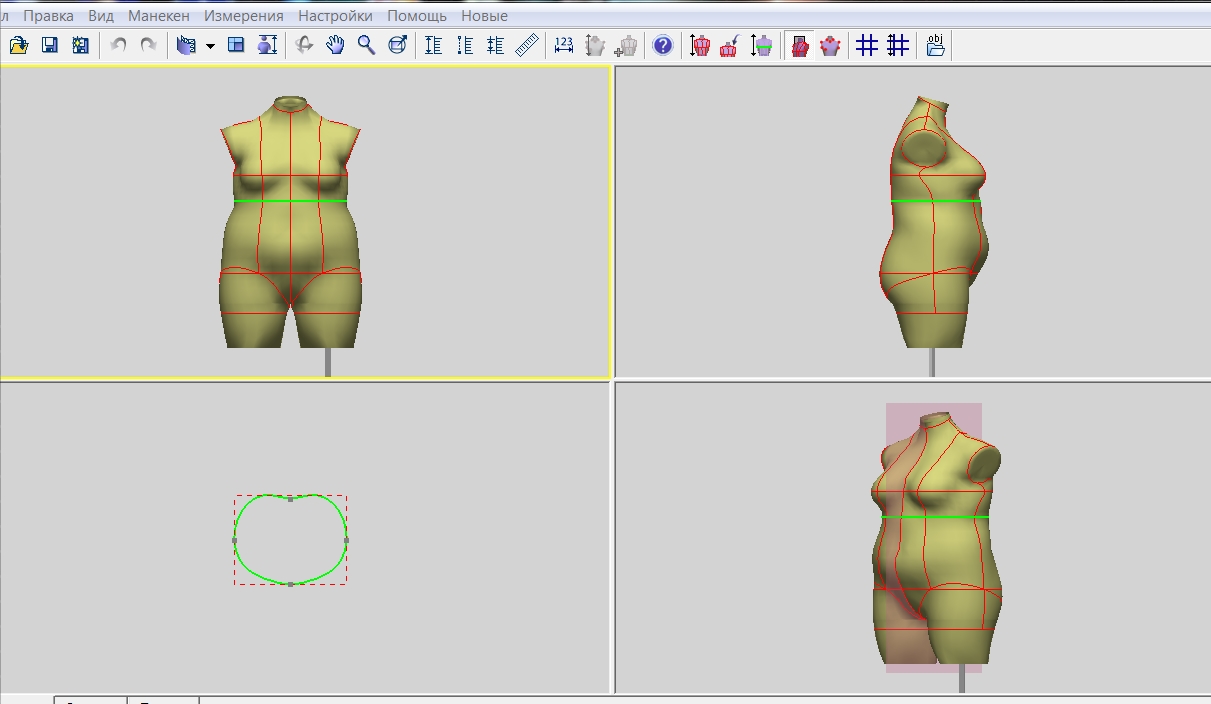Select the ruler measuring tool

point(527,45)
